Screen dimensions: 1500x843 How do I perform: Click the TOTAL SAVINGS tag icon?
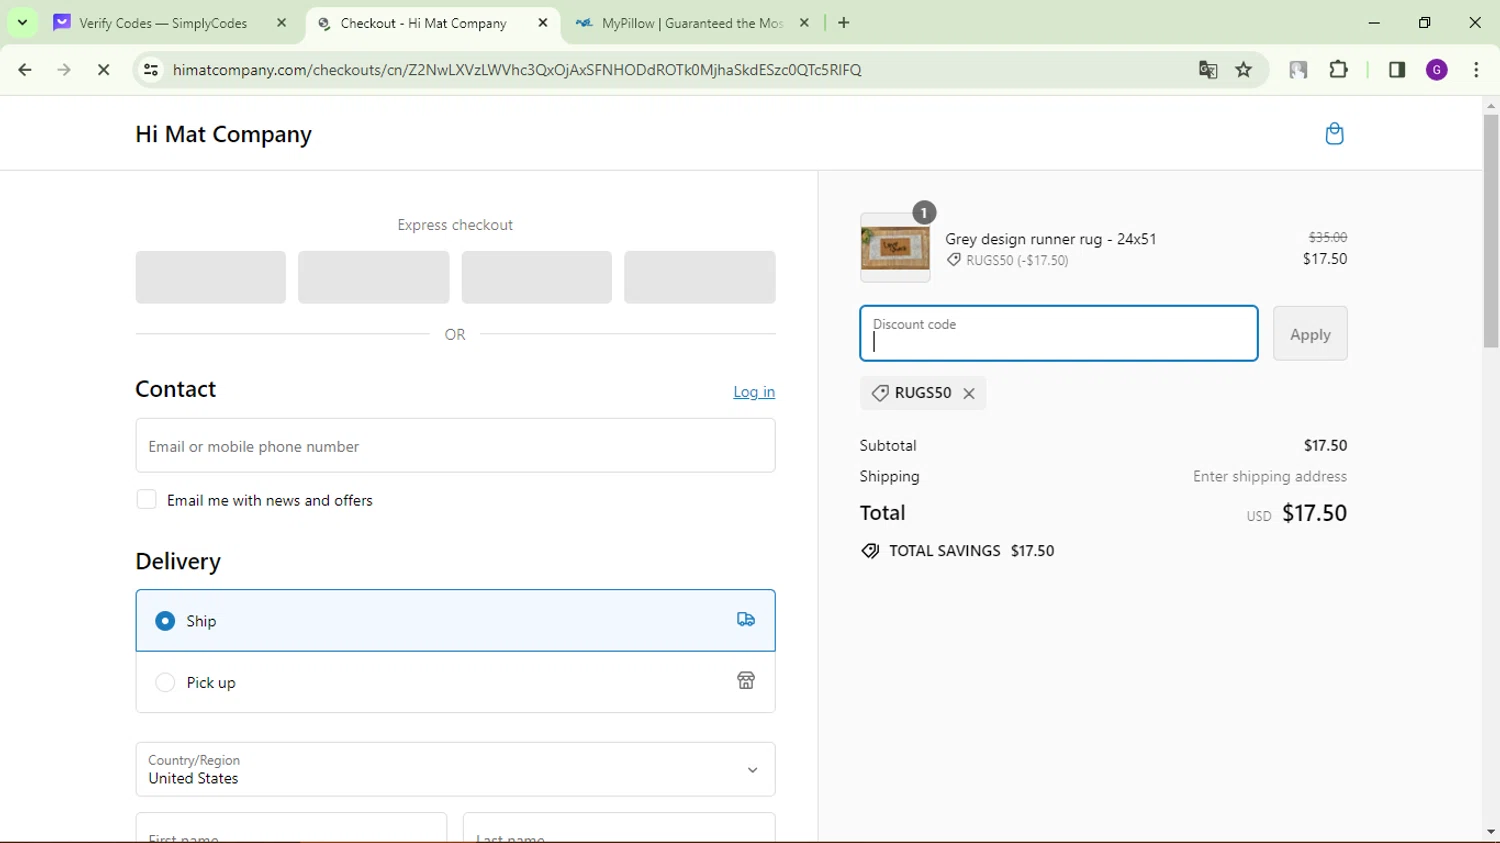[x=870, y=551]
